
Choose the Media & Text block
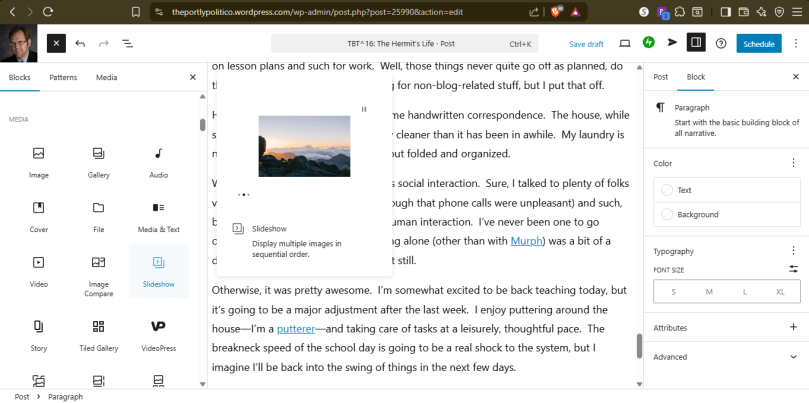tap(158, 214)
